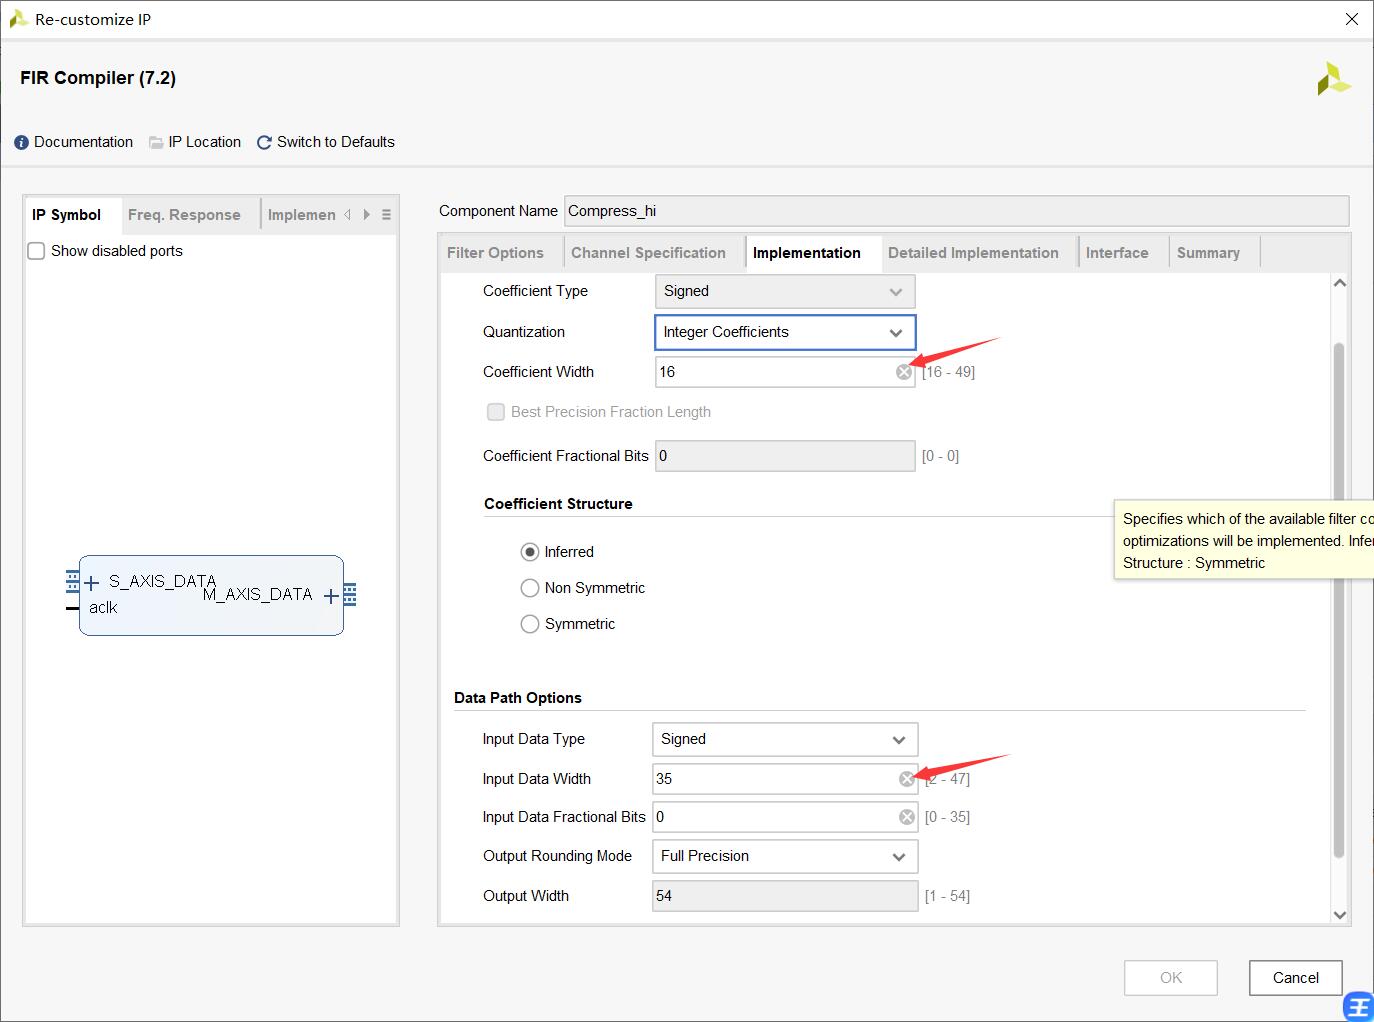Click the "[16 - 49]" range label

click(x=948, y=372)
